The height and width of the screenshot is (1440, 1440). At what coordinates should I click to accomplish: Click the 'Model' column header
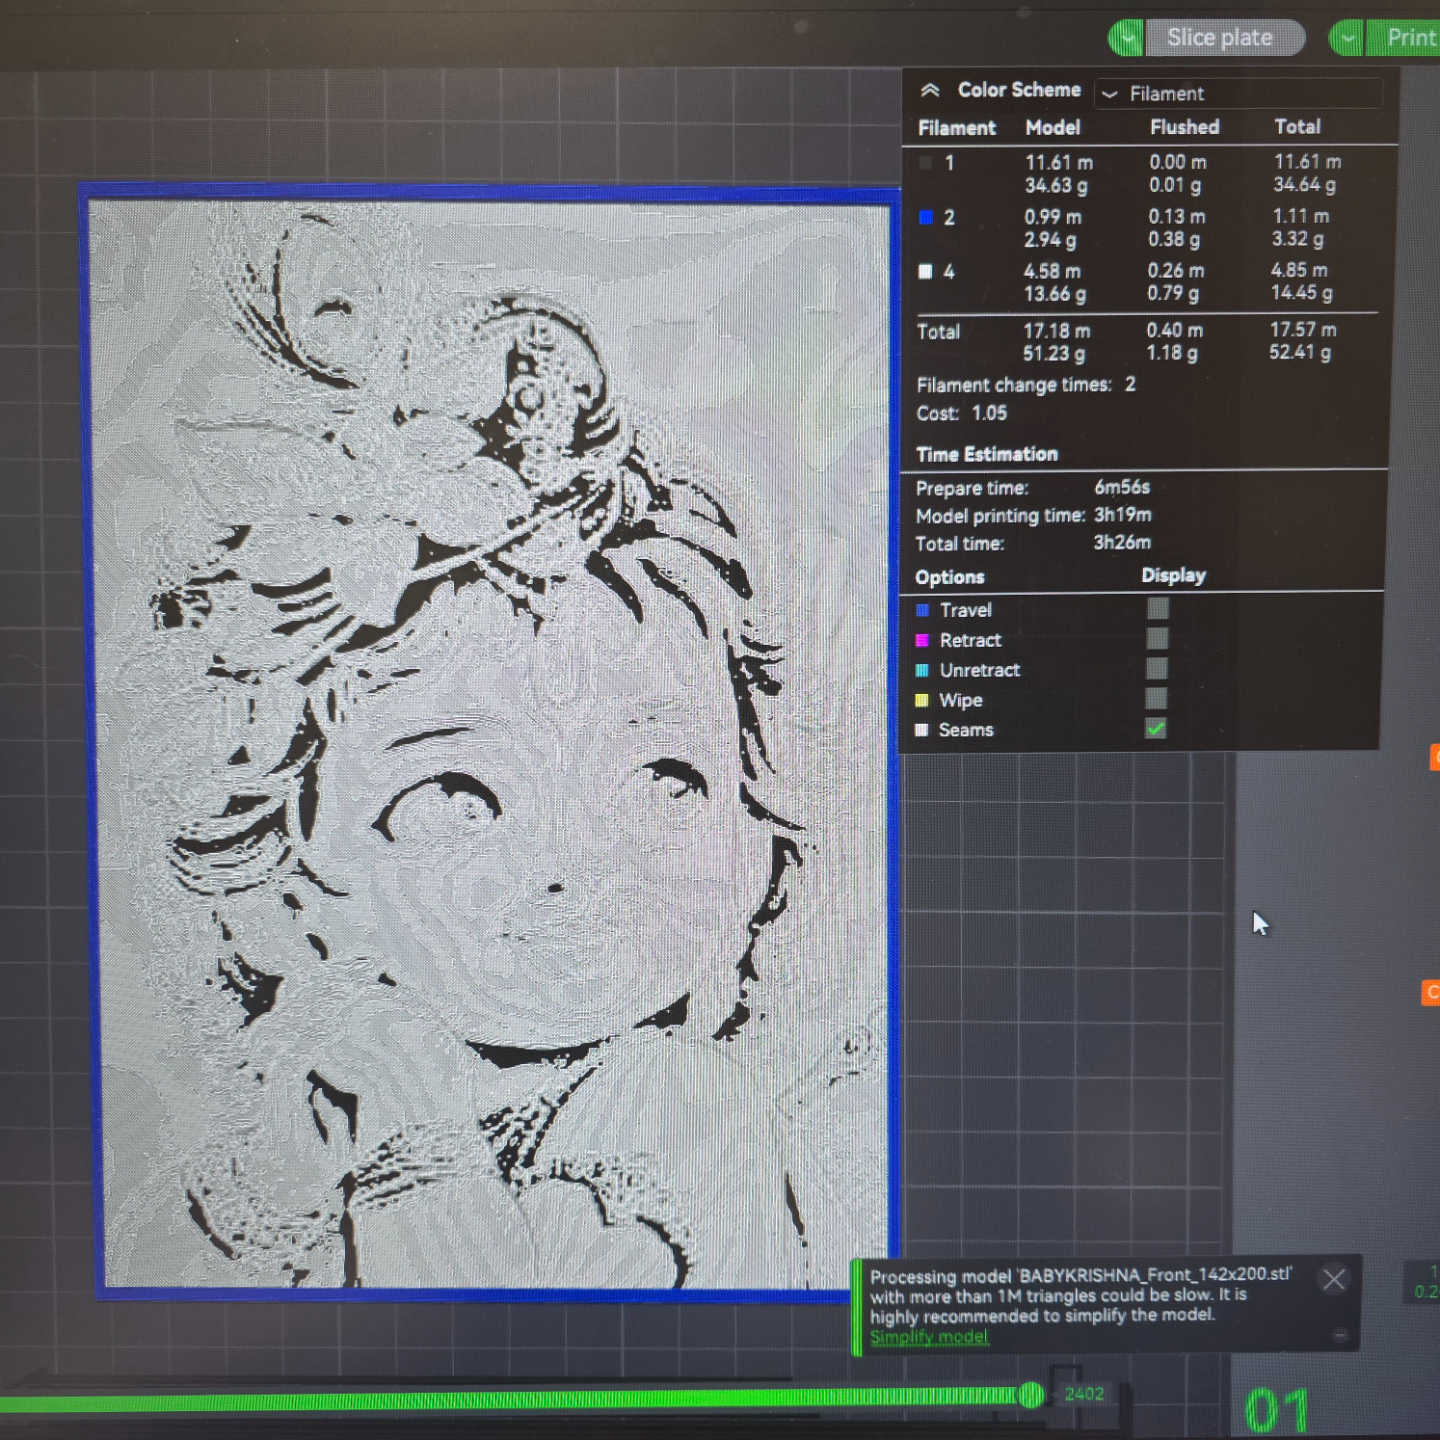click(x=1053, y=127)
